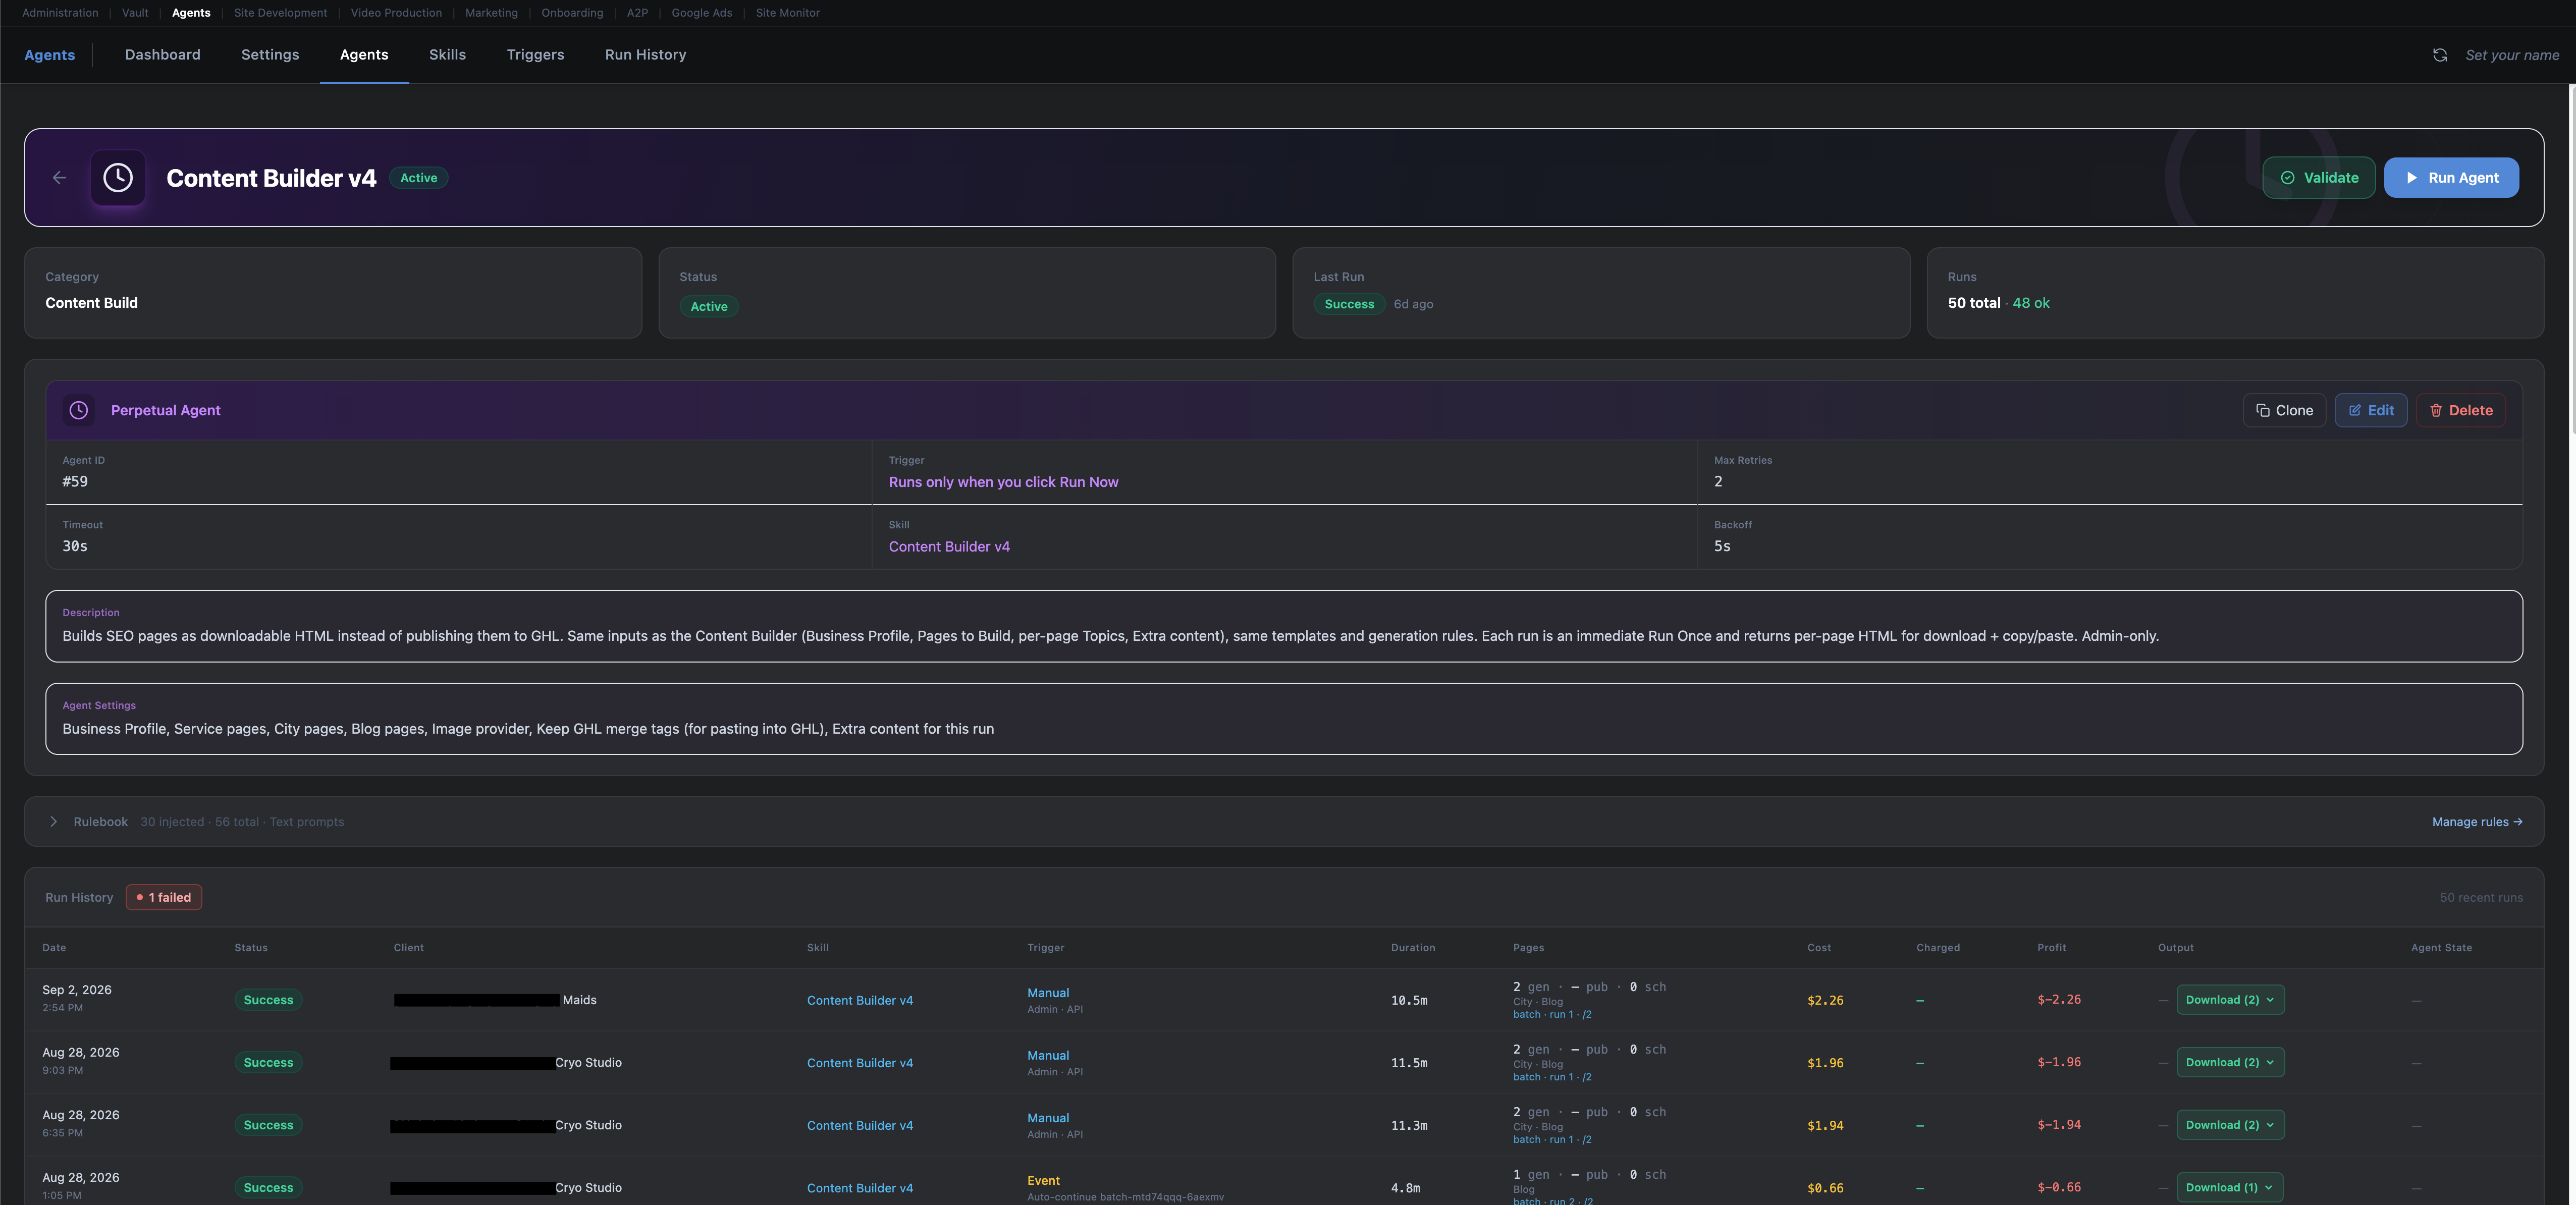The width and height of the screenshot is (2576, 1205).
Task: Click the 11.3m duration value
Action: pos(1409,1126)
